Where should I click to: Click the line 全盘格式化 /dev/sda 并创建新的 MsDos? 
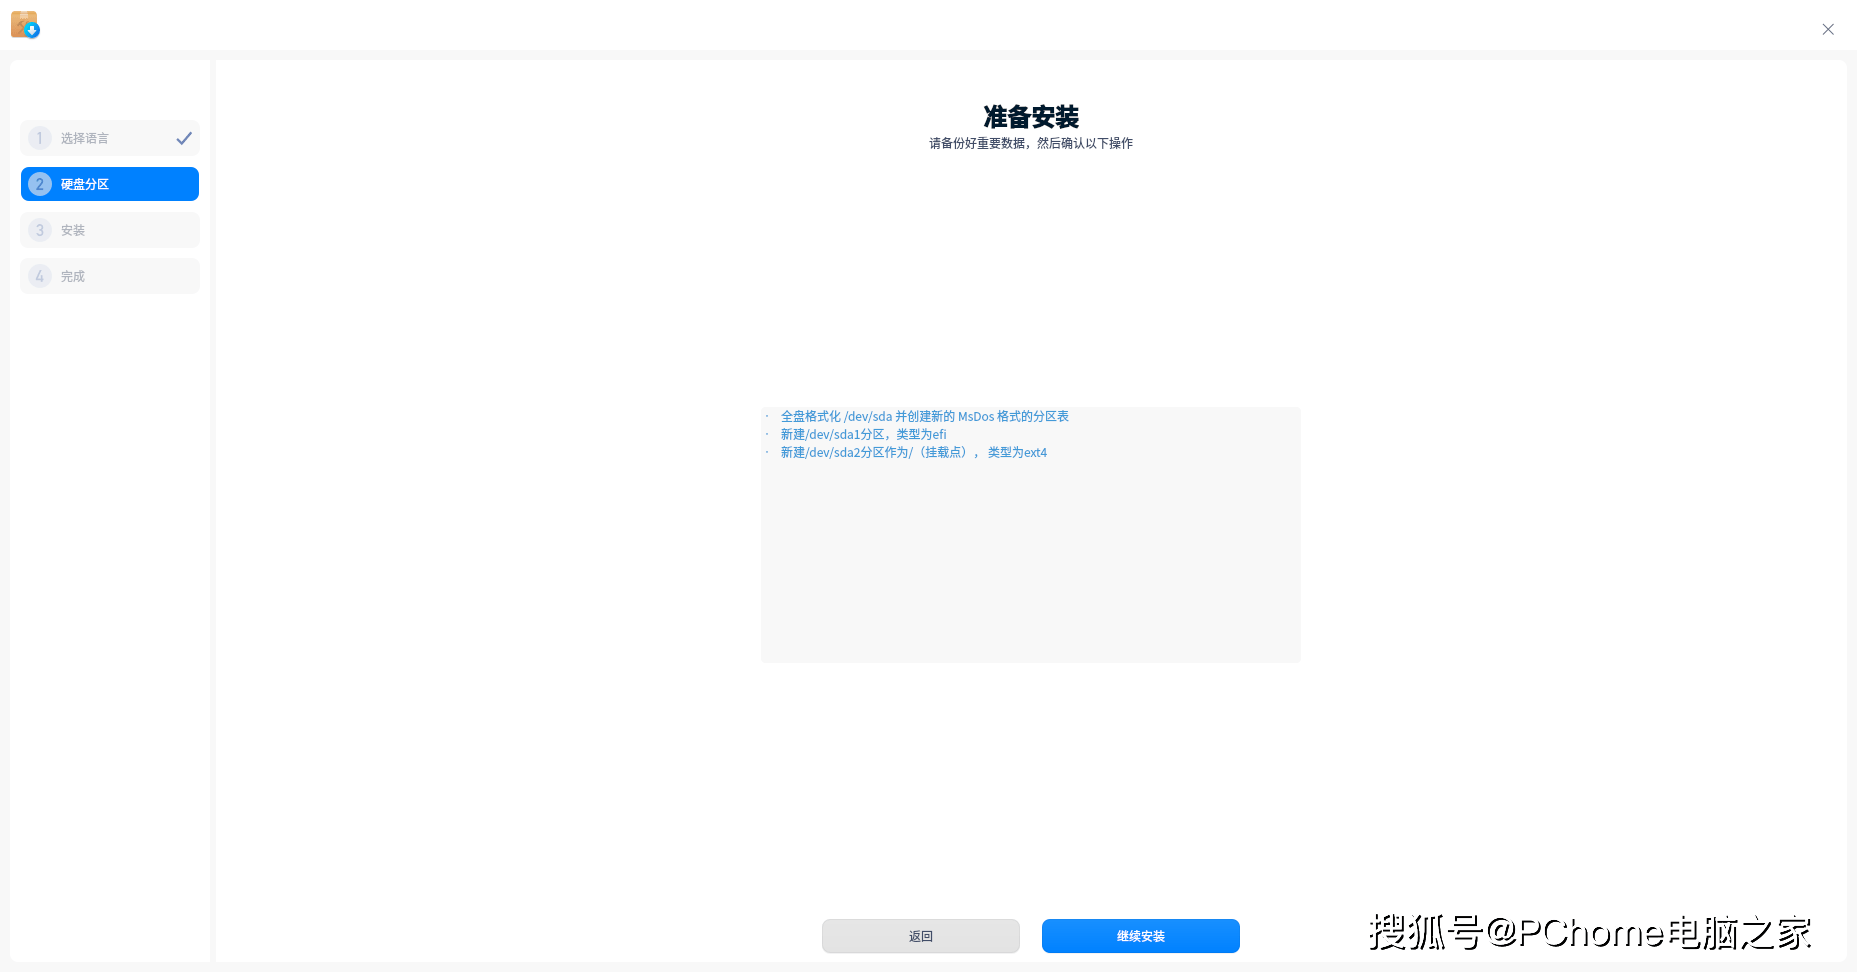point(924,416)
